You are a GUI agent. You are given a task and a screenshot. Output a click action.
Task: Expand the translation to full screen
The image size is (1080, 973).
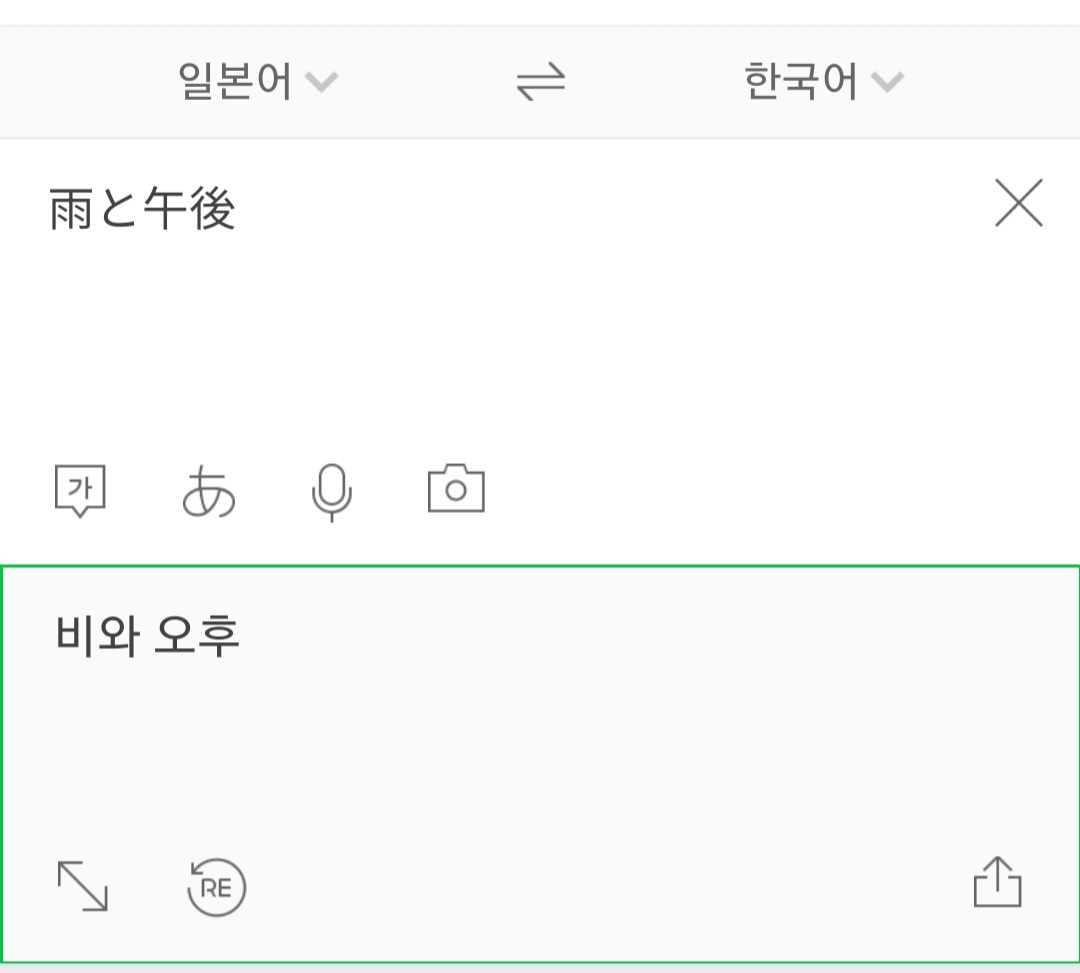point(82,886)
